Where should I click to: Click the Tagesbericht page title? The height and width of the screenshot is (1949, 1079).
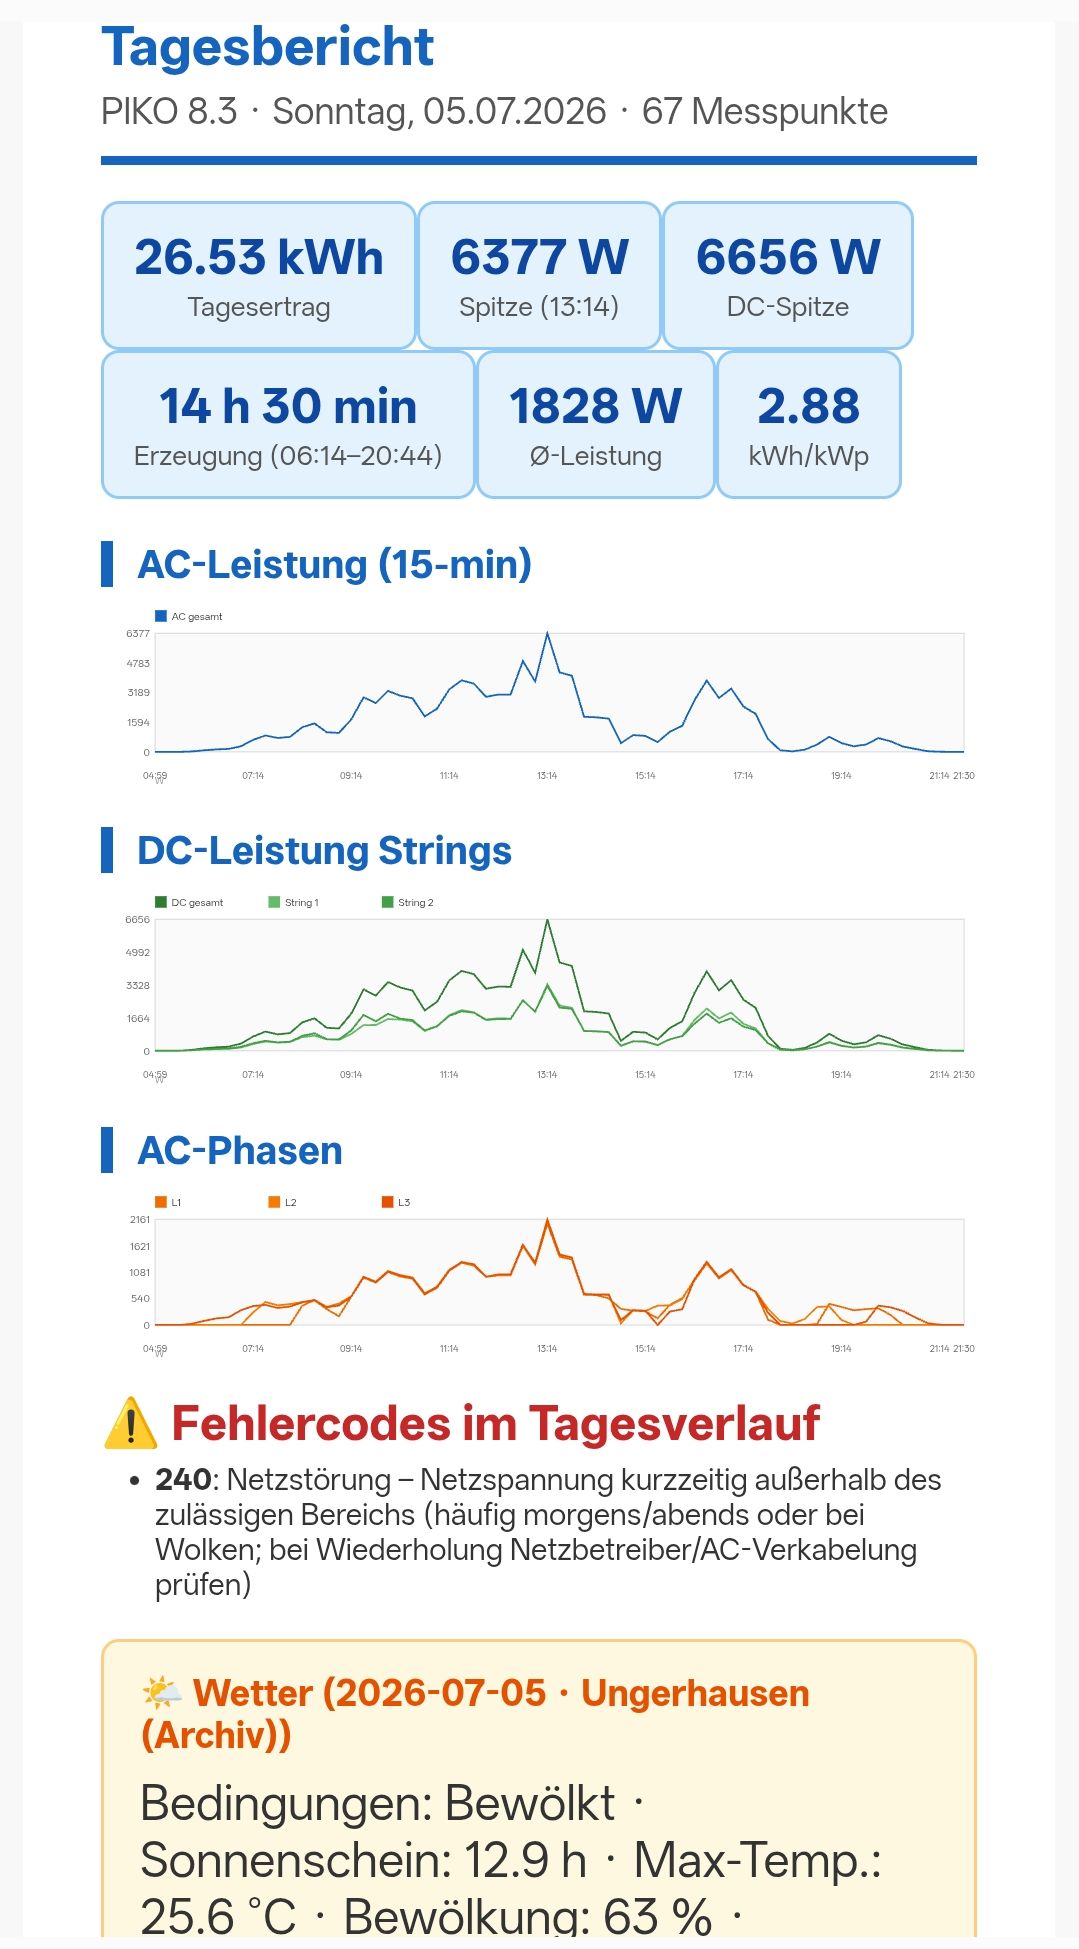pos(267,47)
